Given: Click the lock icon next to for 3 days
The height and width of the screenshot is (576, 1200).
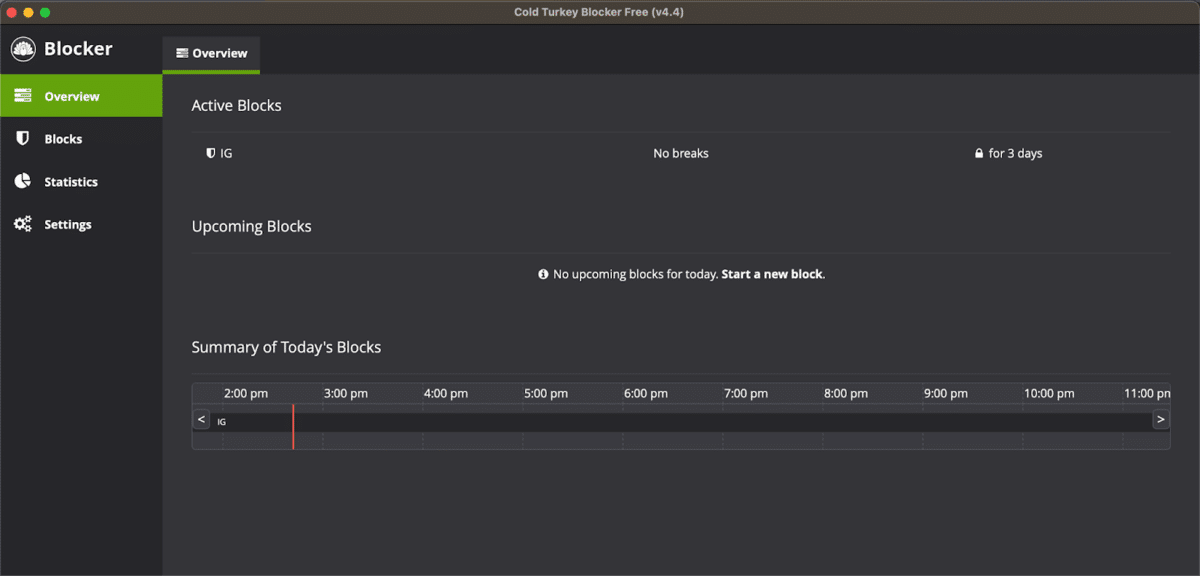Looking at the screenshot, I should pyautogui.click(x=979, y=154).
